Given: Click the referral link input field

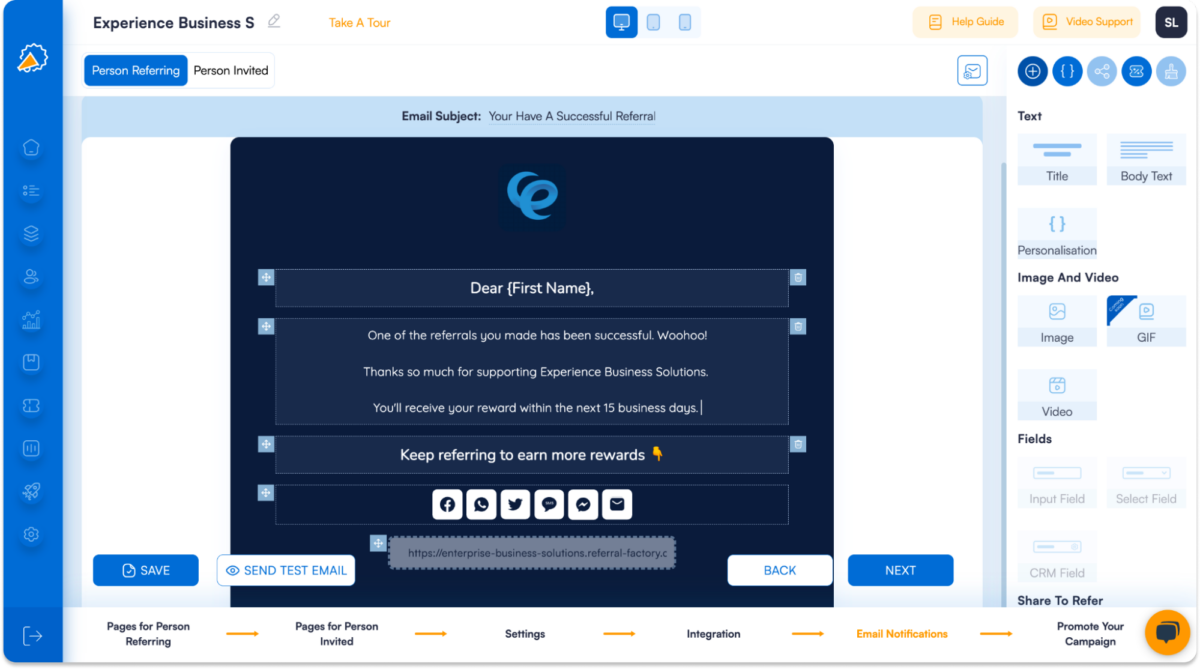Looking at the screenshot, I should point(531,552).
